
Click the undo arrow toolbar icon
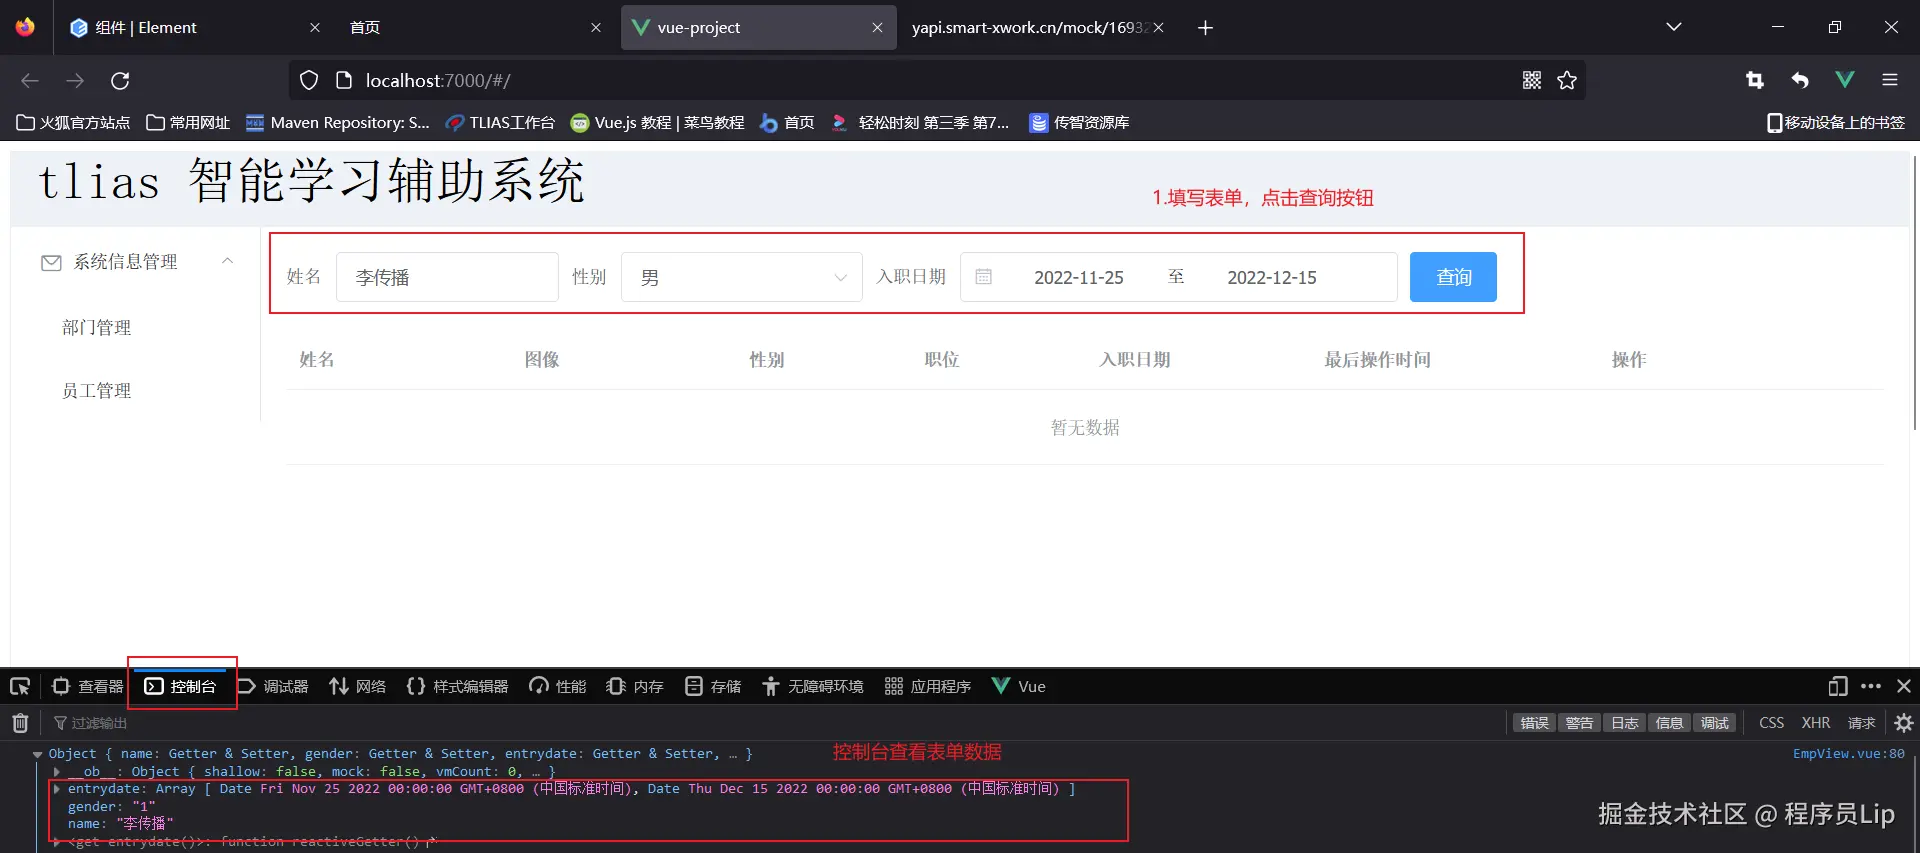coord(1800,80)
